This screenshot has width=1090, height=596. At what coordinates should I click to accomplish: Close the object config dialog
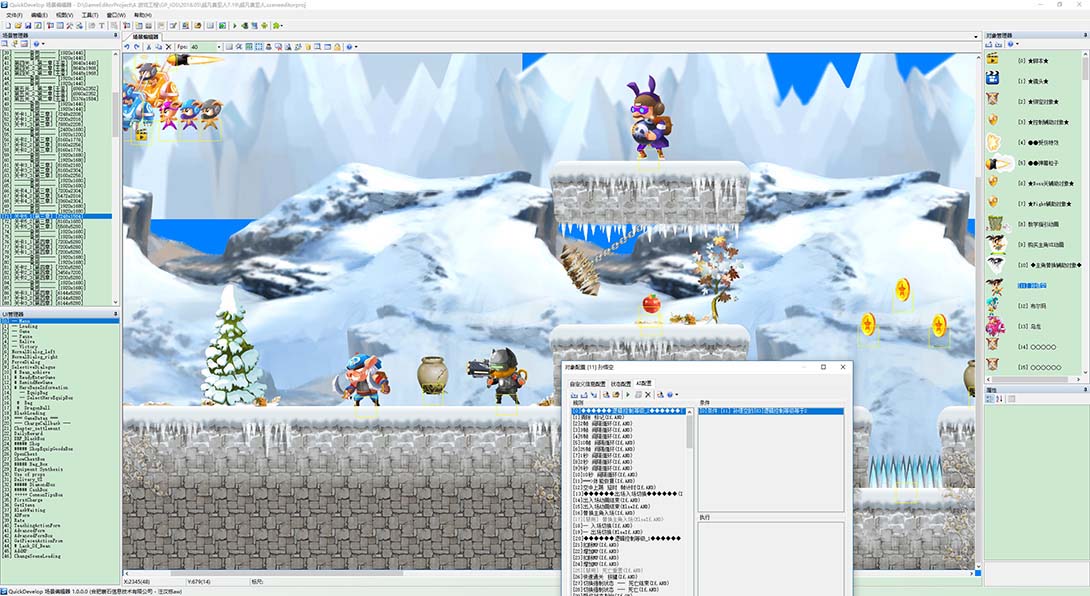point(843,367)
